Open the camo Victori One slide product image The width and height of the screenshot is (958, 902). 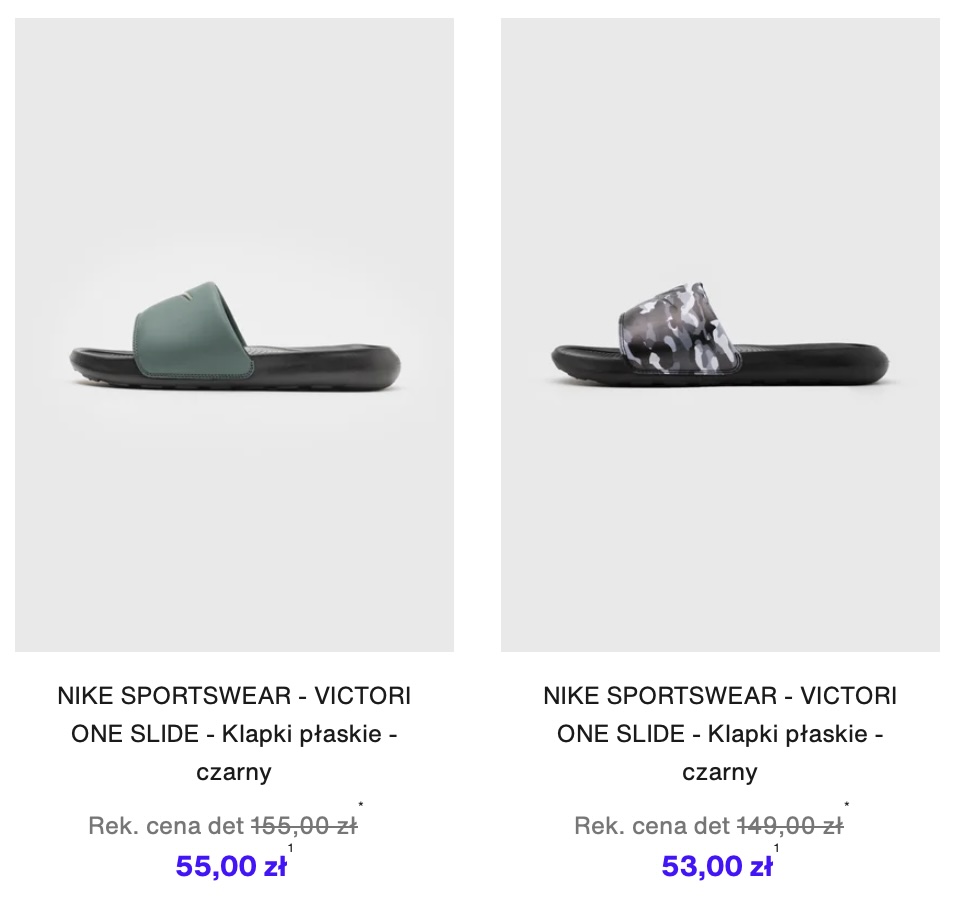[x=720, y=334]
